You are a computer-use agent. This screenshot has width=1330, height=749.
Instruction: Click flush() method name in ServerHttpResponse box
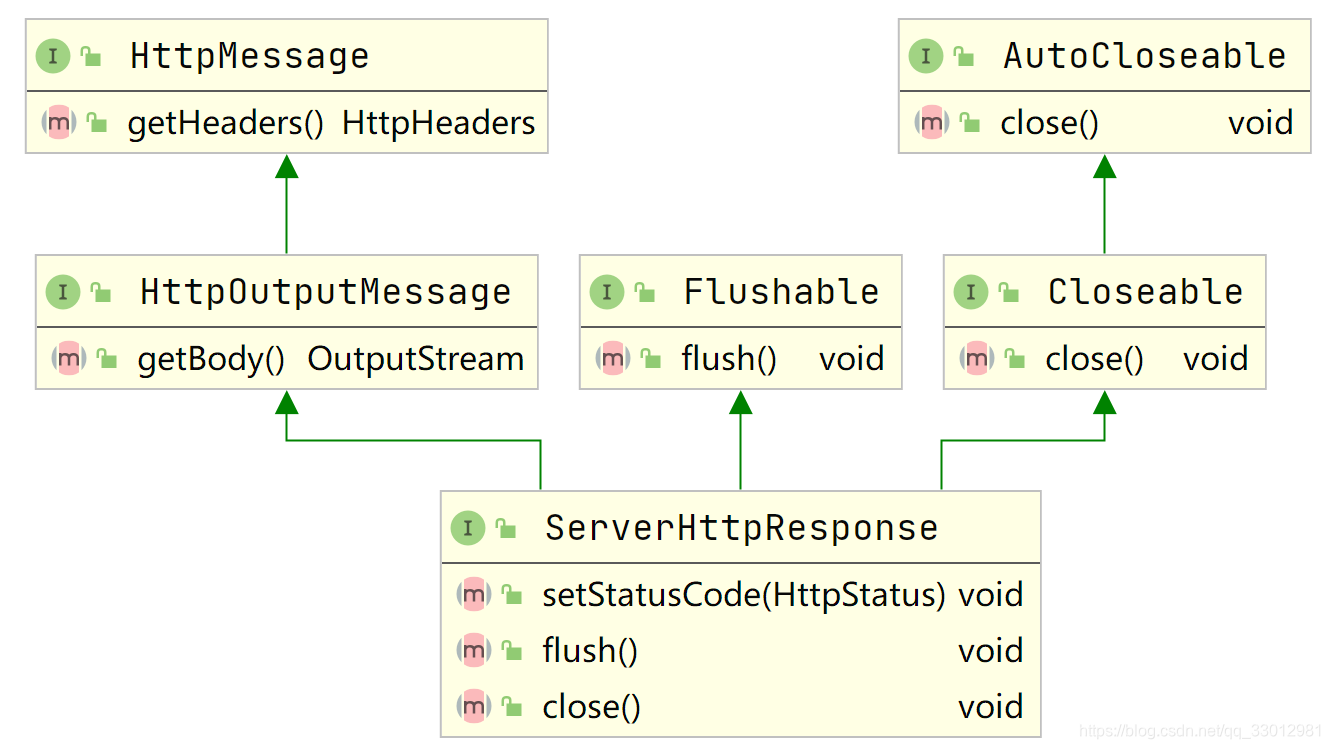590,651
